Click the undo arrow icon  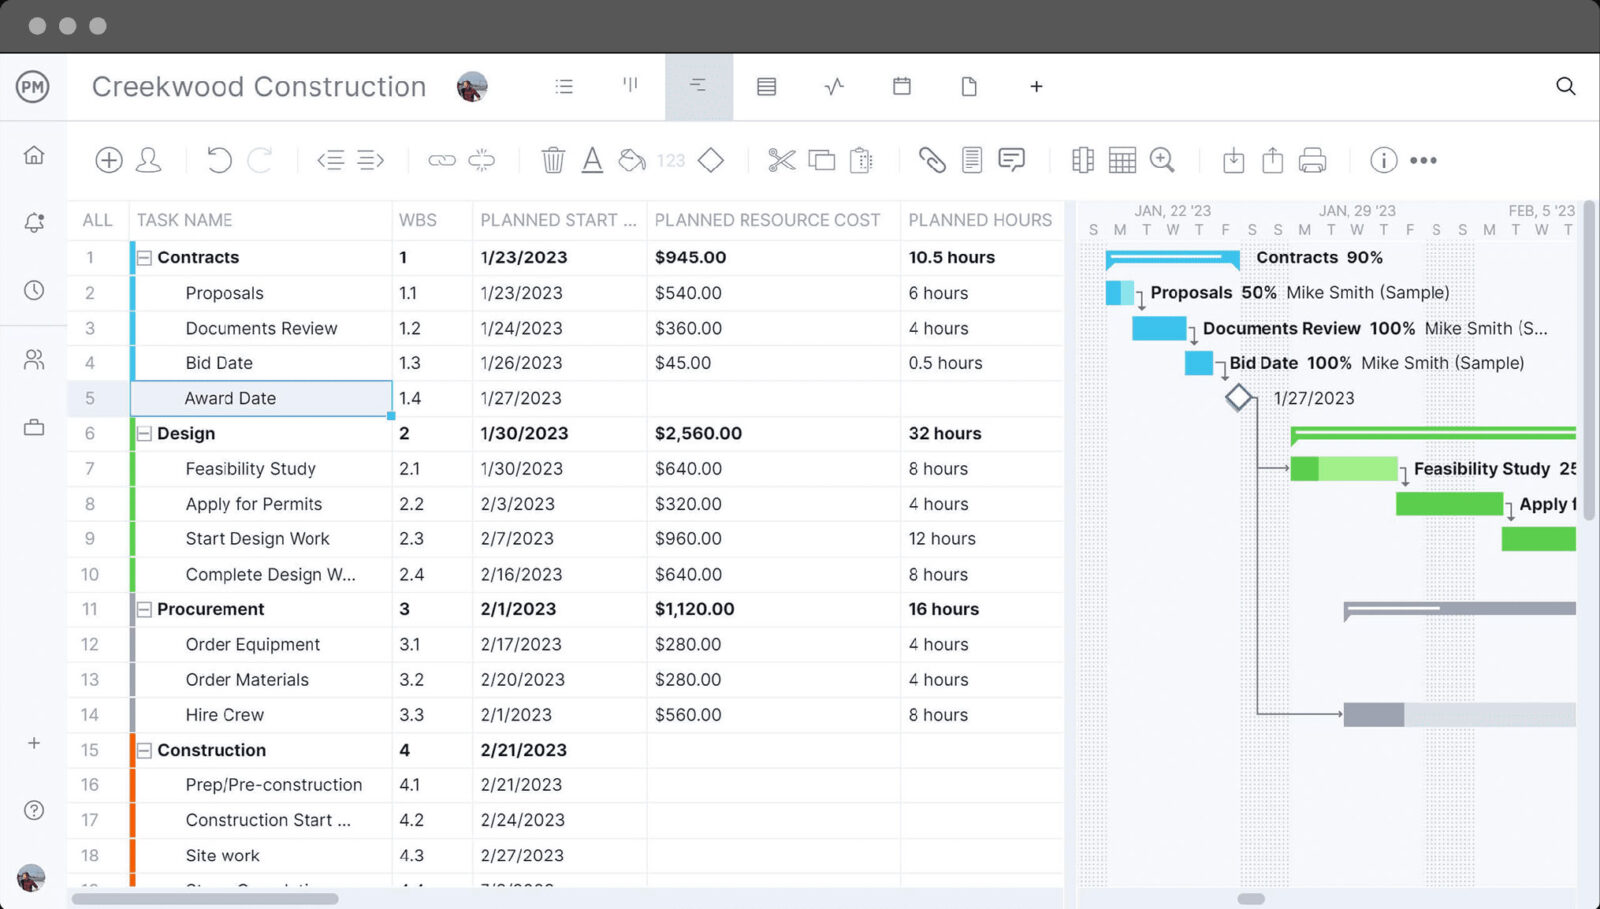(x=218, y=160)
